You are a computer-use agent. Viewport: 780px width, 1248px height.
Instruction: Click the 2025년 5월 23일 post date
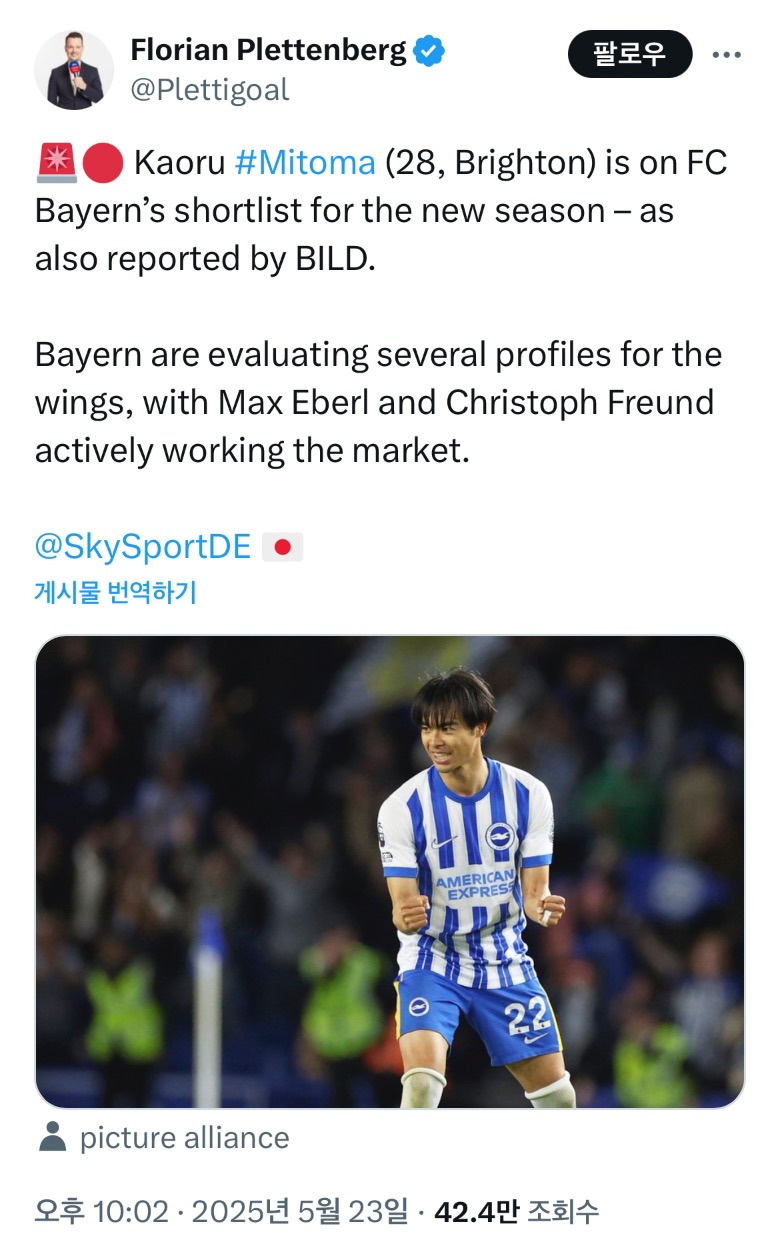coord(300,1213)
